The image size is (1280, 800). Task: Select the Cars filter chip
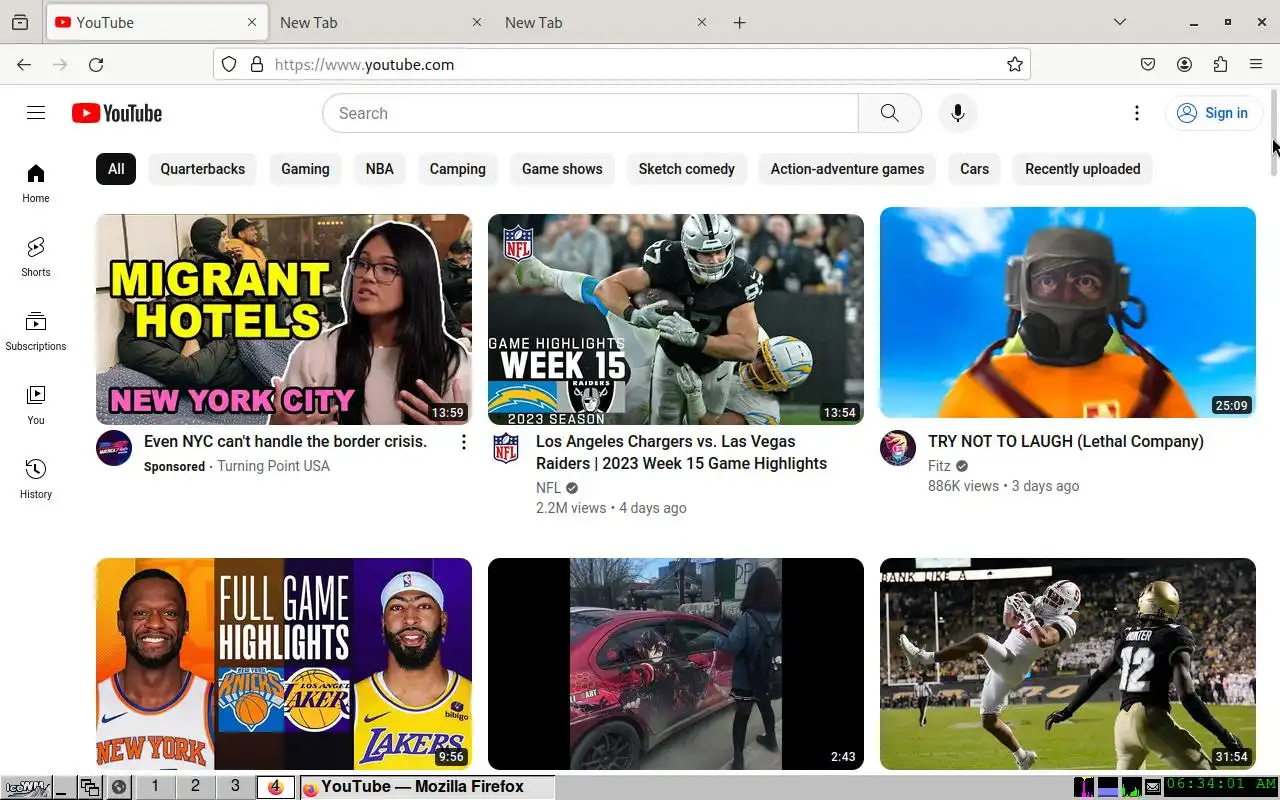975,169
